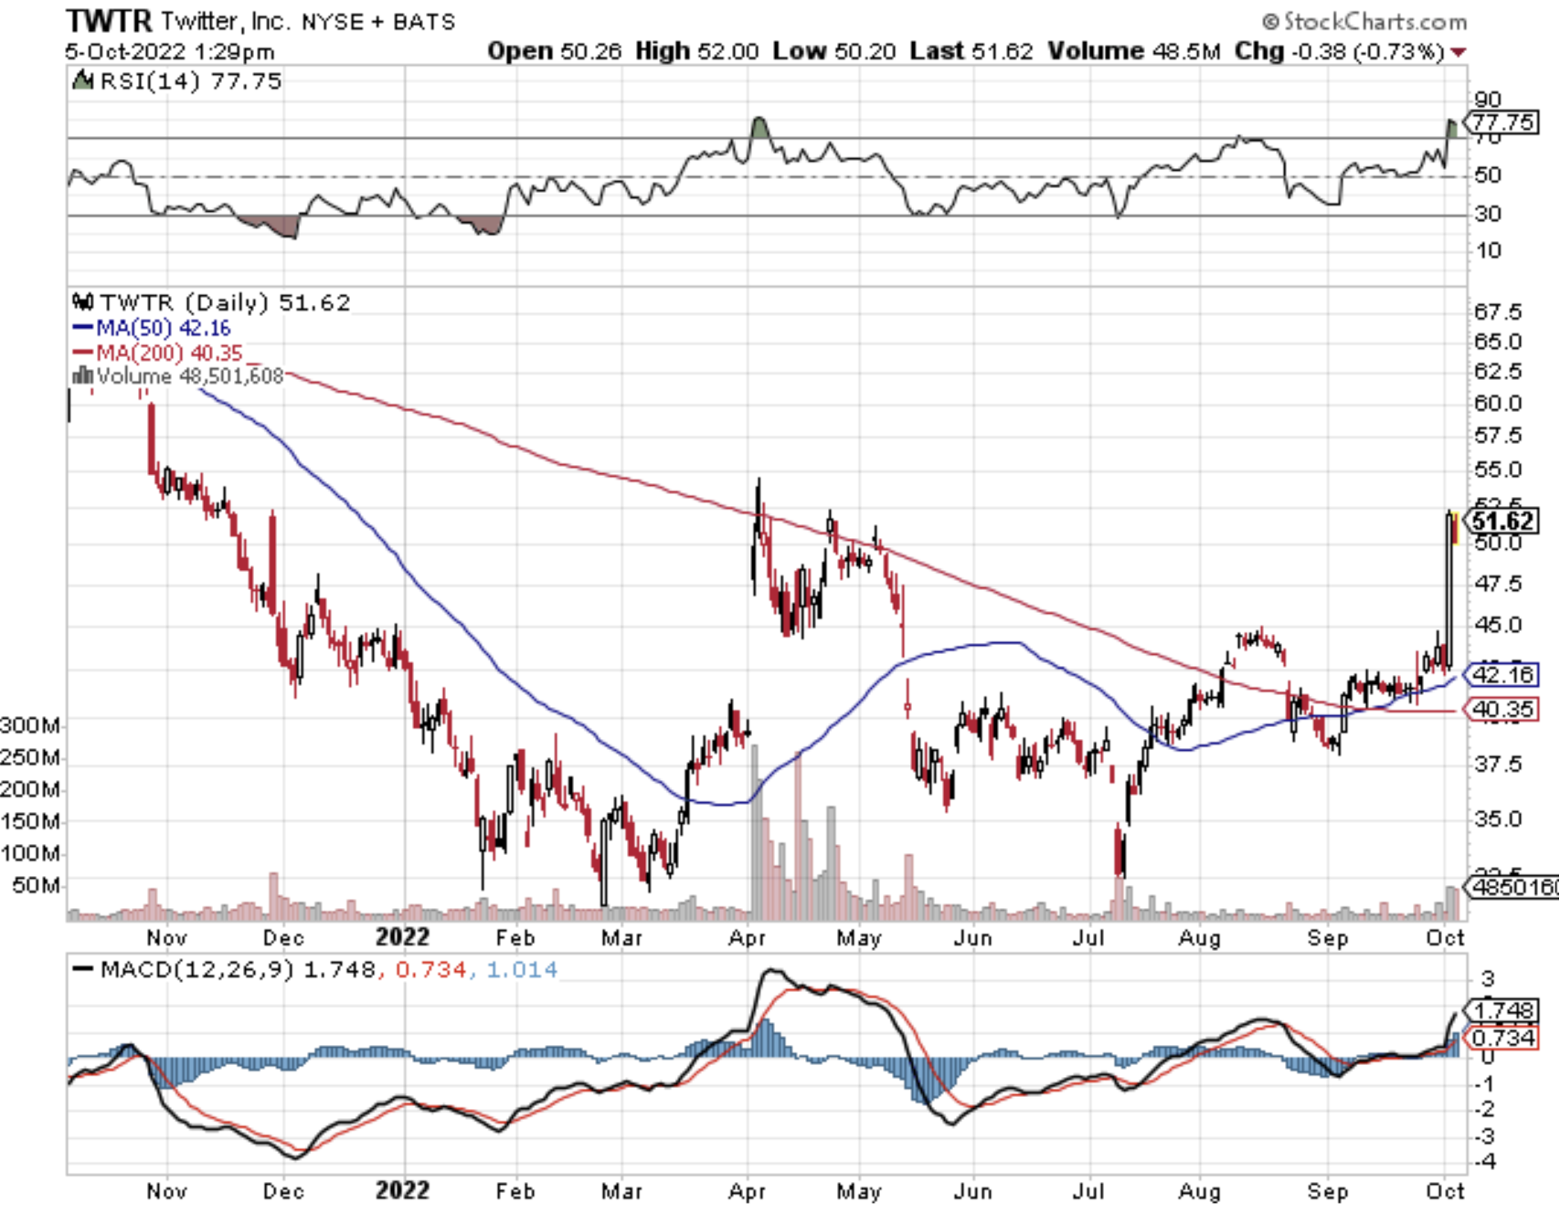Click the 77.75 RSI value tag on the axis
This screenshot has height=1206, width=1560.
1503,122
